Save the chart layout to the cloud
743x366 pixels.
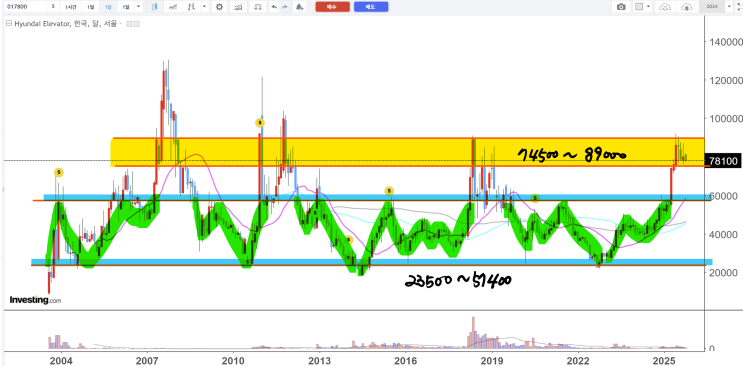point(687,7)
